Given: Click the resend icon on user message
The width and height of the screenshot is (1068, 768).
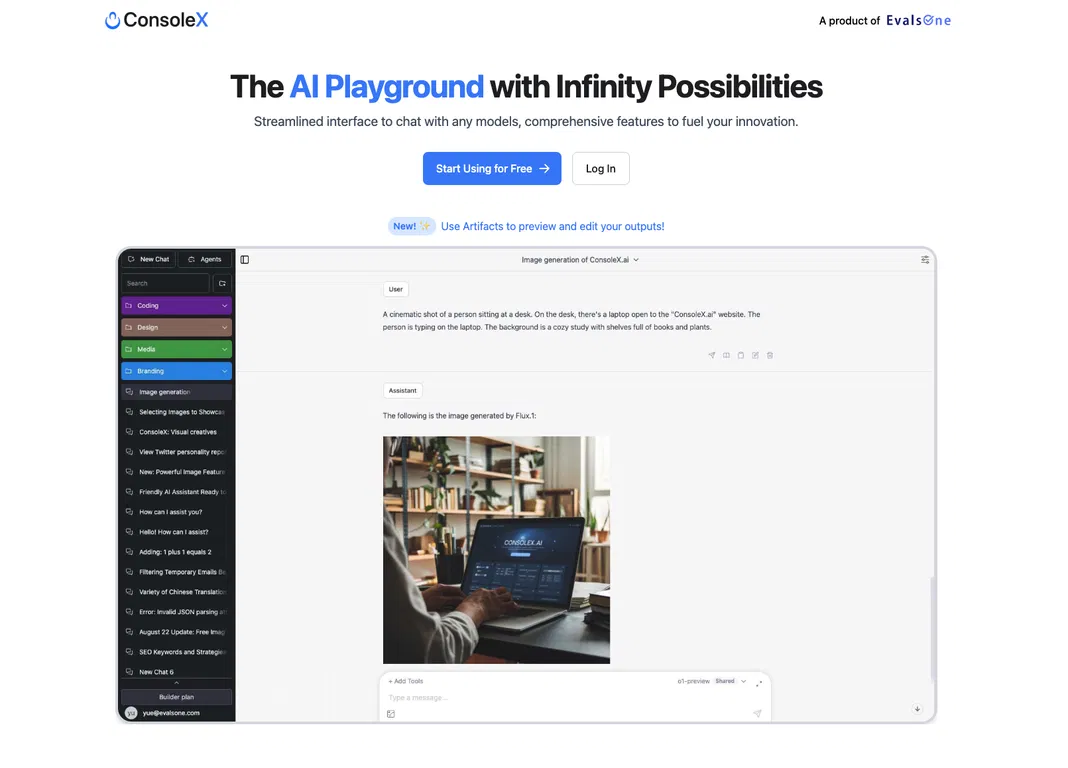Looking at the screenshot, I should click(712, 355).
